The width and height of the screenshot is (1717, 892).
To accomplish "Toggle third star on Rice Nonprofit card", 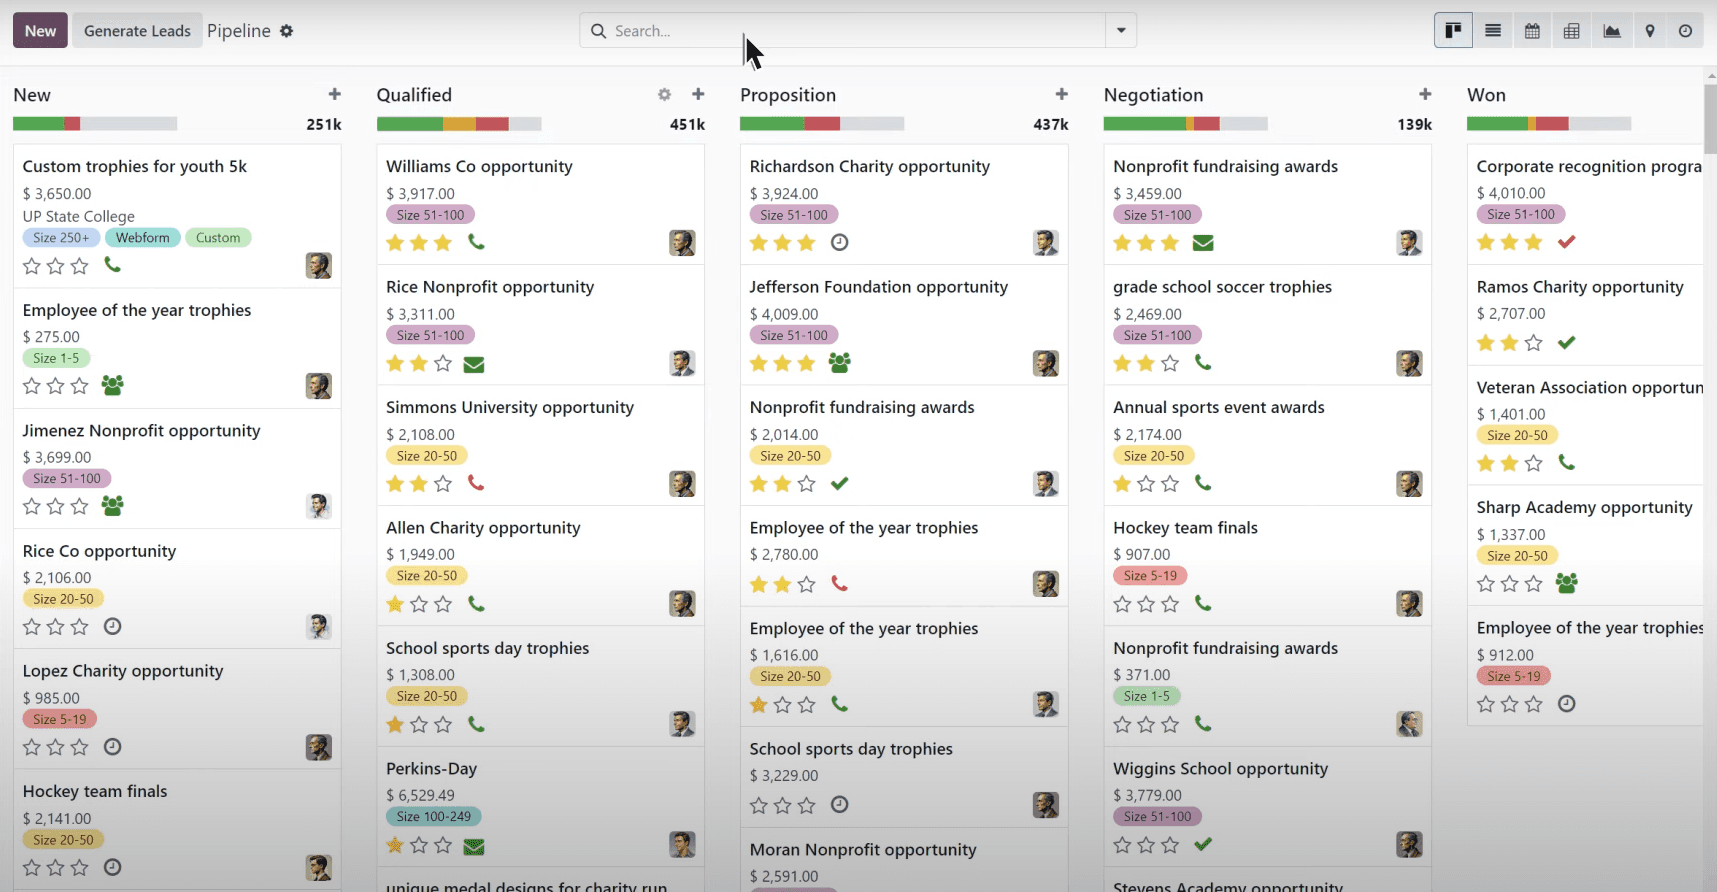I will (x=443, y=363).
